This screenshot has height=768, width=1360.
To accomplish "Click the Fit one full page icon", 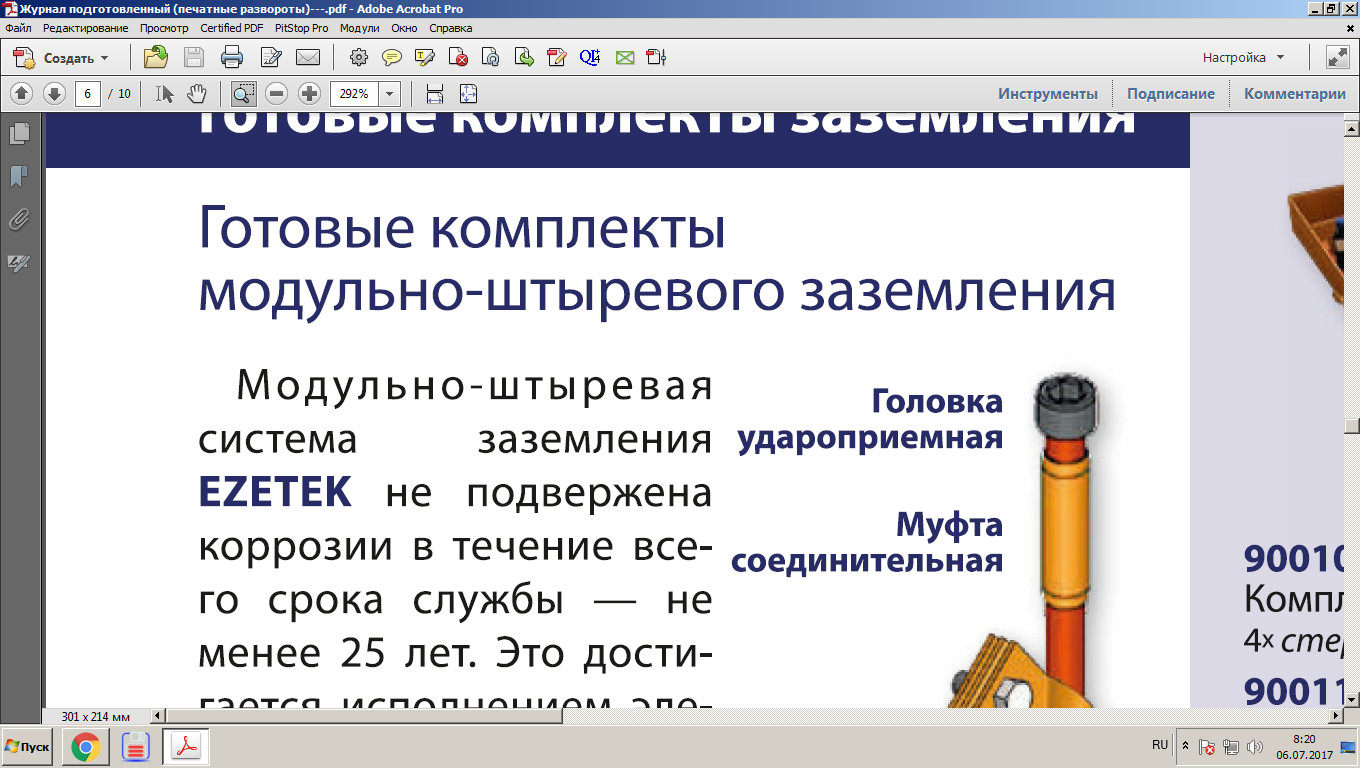I will [x=468, y=94].
